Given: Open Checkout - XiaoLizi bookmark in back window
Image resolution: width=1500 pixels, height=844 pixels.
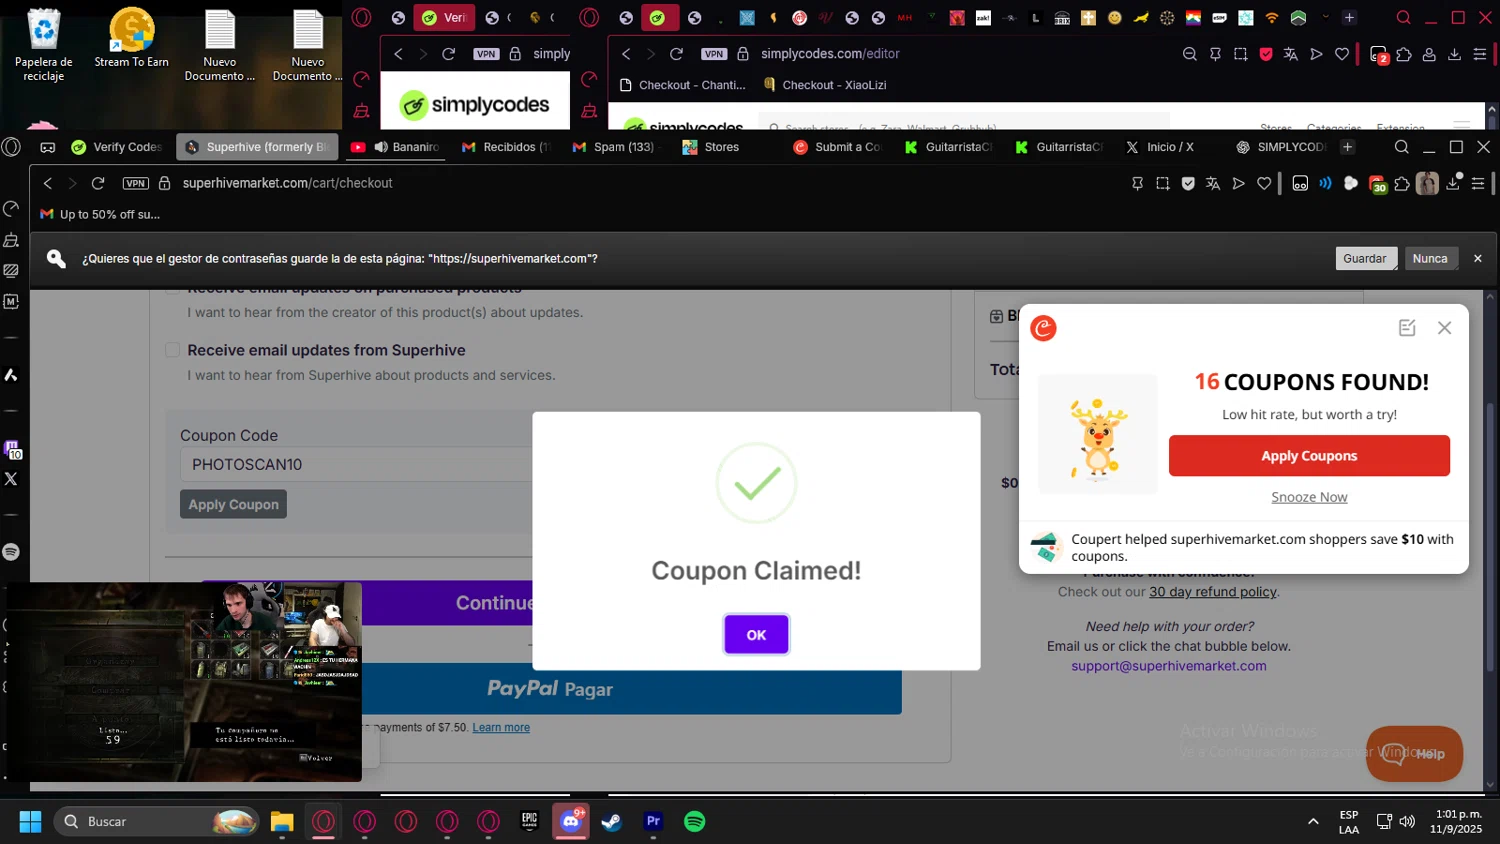Looking at the screenshot, I should (825, 85).
